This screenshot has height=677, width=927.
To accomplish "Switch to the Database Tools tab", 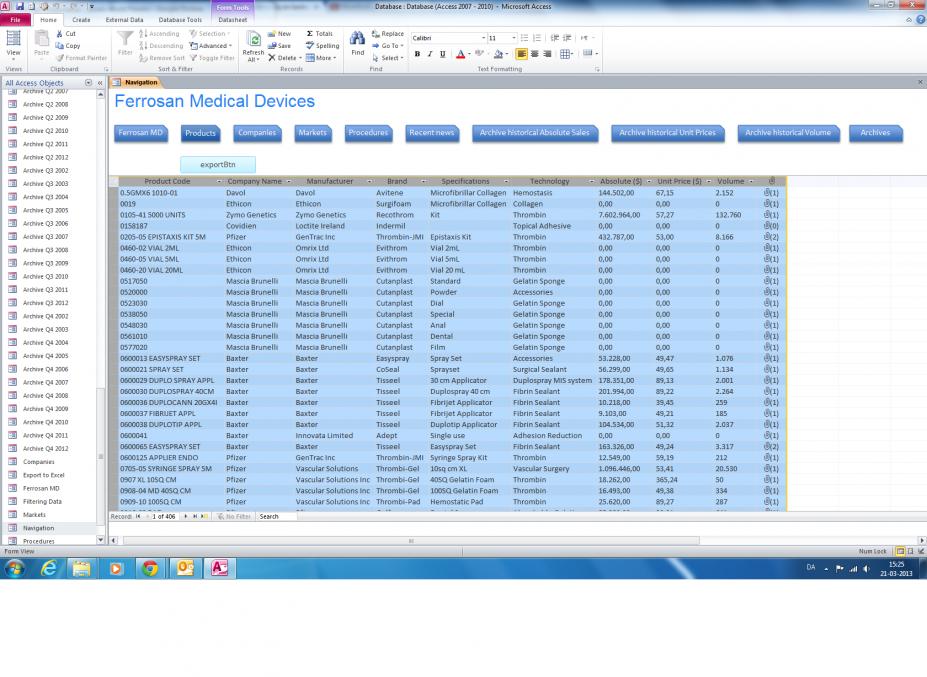I will (180, 20).
